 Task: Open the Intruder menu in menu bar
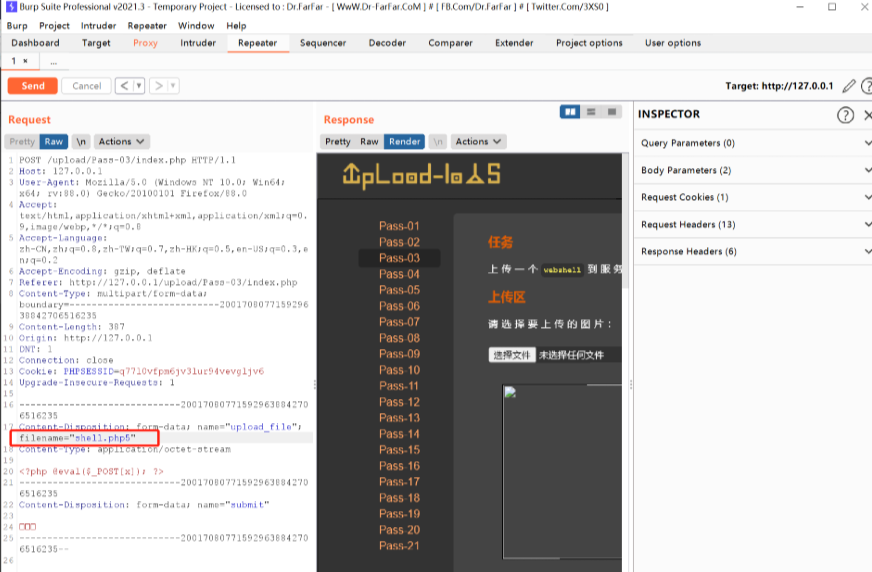pyautogui.click(x=98, y=26)
